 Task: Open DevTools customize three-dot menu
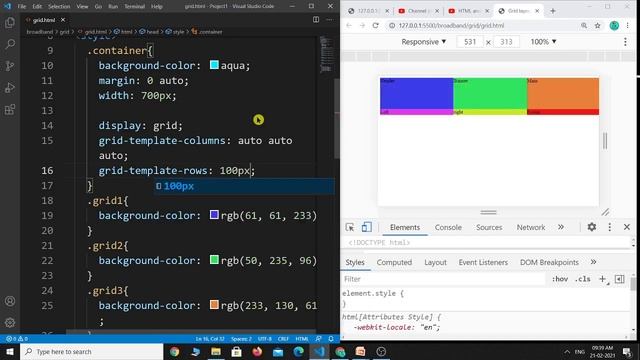610,227
